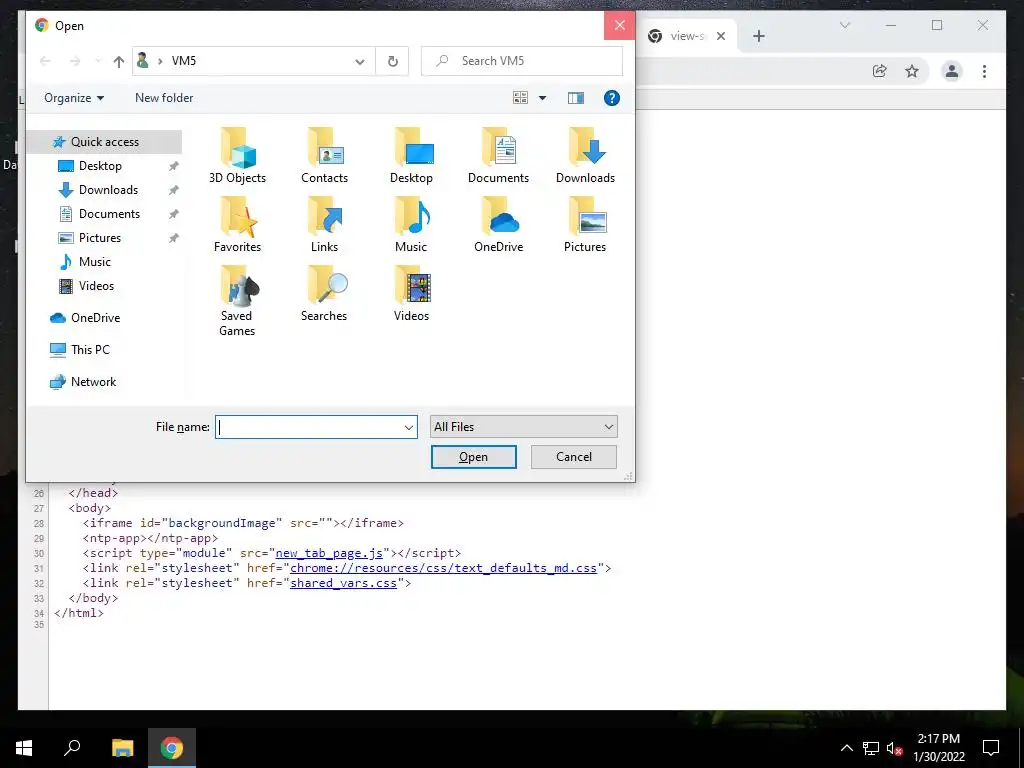Select Documents in navigation pane
1024x768 pixels.
pyautogui.click(x=108, y=214)
